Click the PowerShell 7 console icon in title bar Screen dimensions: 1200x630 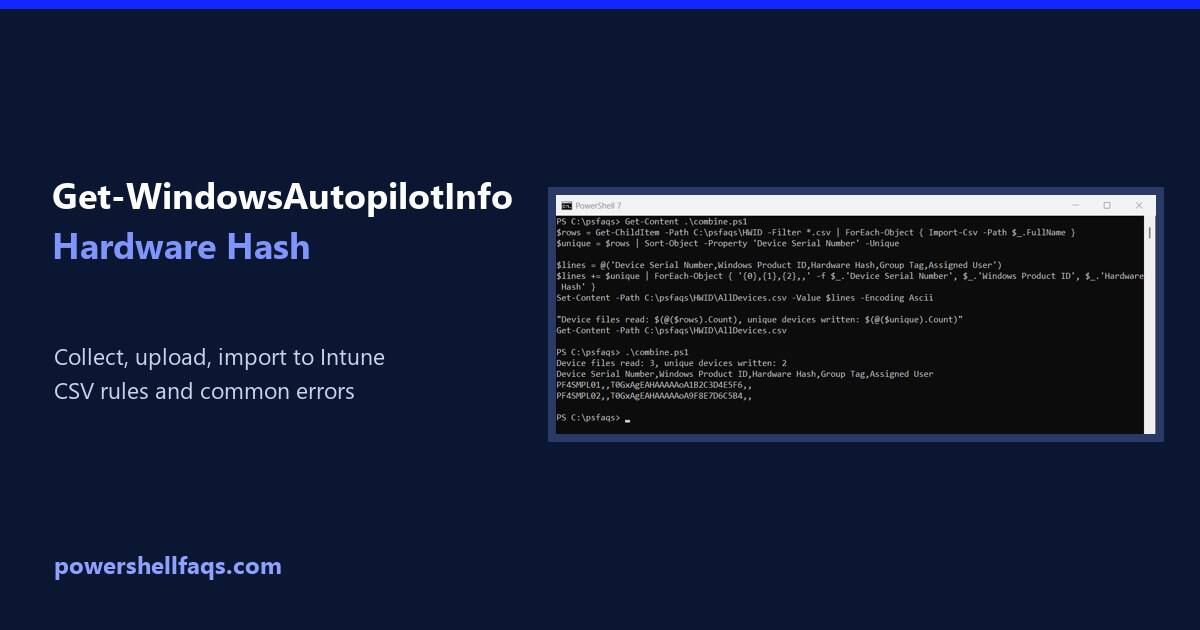[x=566, y=205]
